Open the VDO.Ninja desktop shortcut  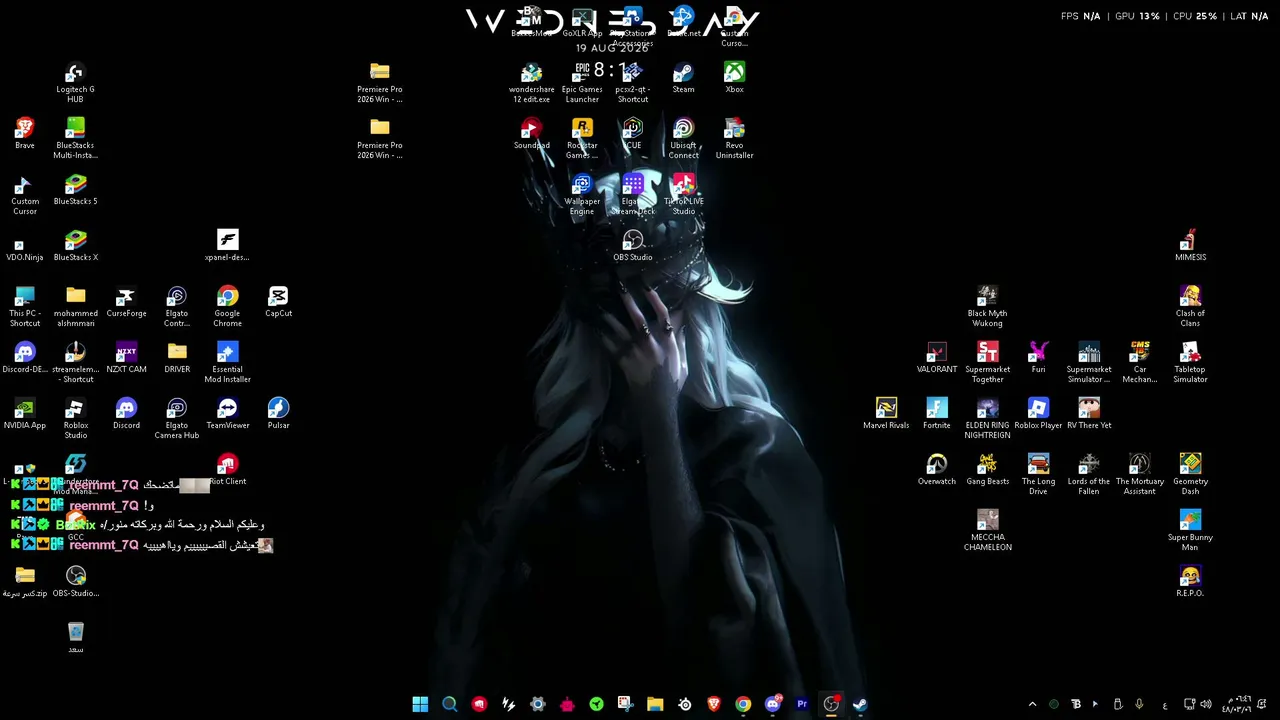(25, 246)
